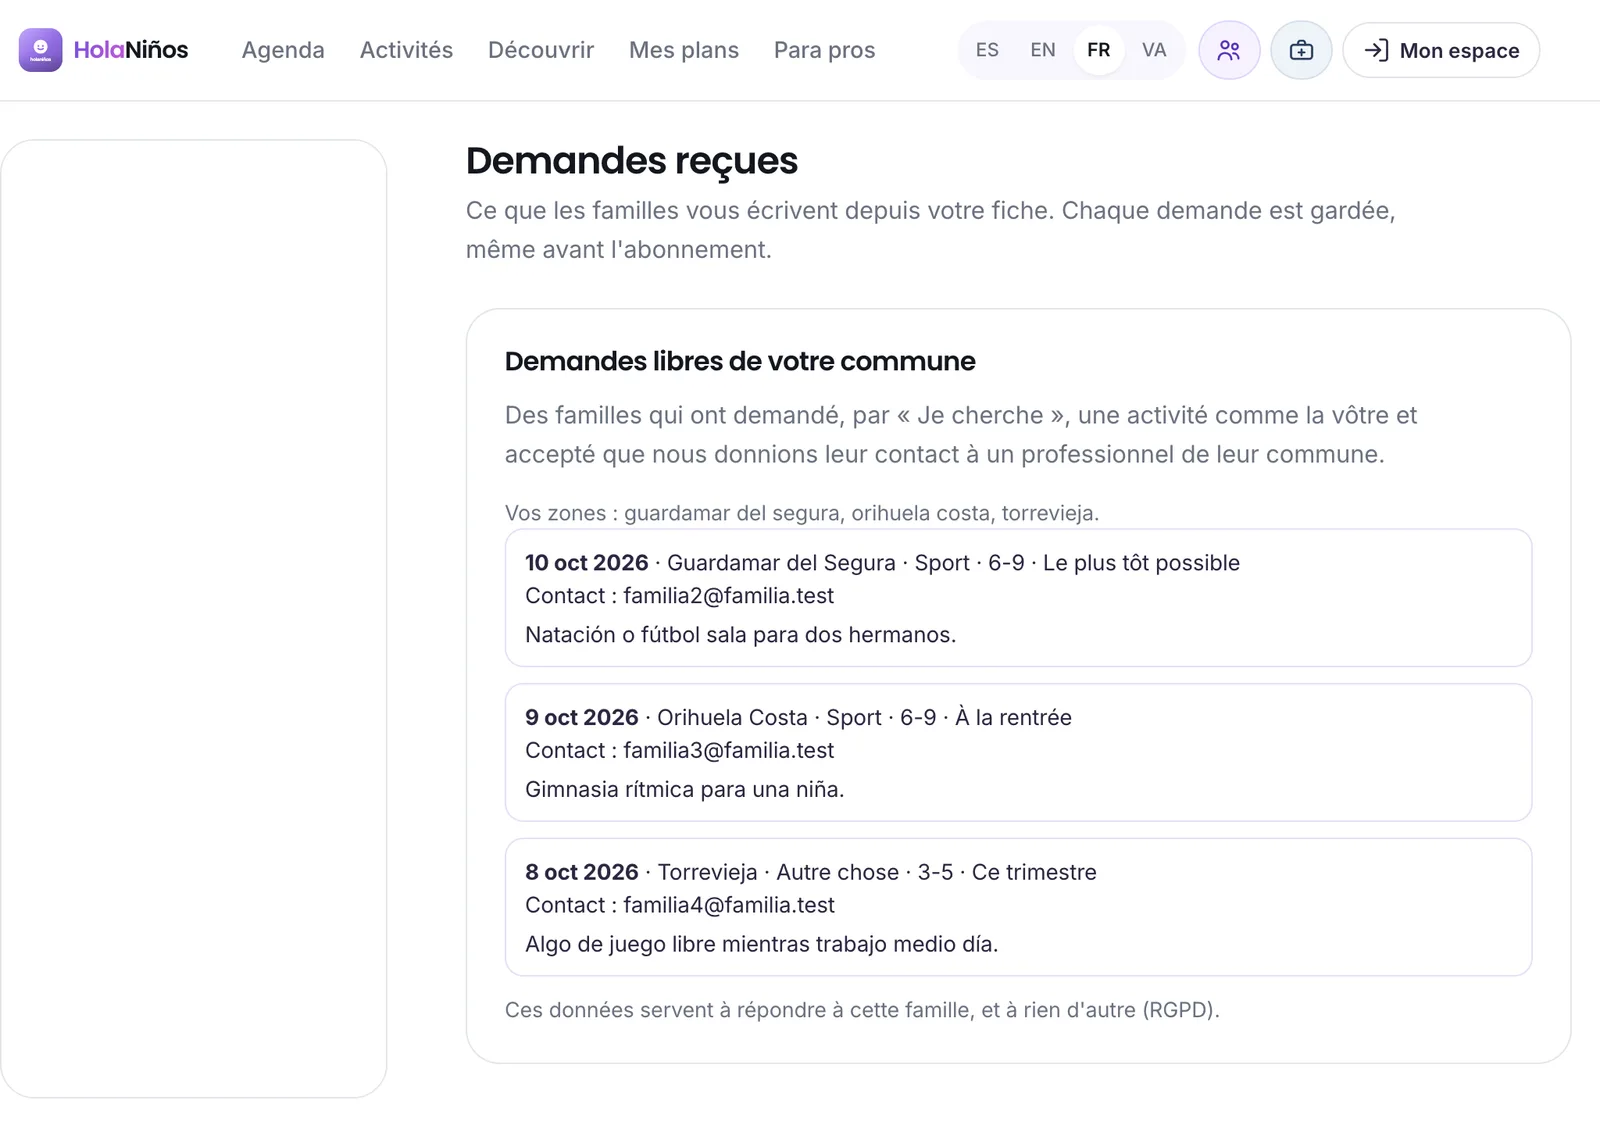The image size is (1600, 1122).
Task: Open the professionals briefcase icon button
Action: [1301, 50]
